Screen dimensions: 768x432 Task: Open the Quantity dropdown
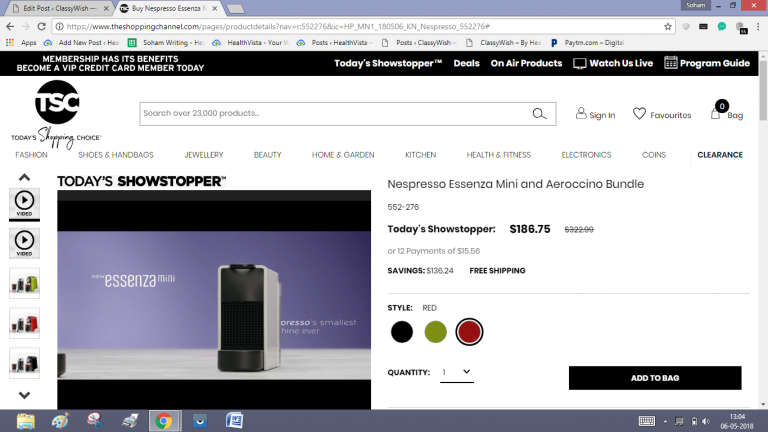(456, 373)
